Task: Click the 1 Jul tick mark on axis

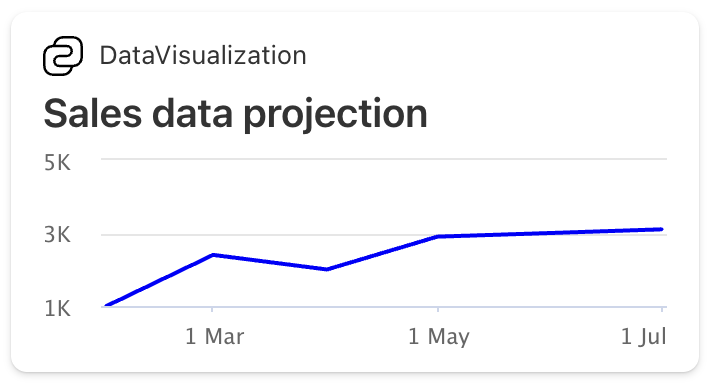Action: [662, 309]
